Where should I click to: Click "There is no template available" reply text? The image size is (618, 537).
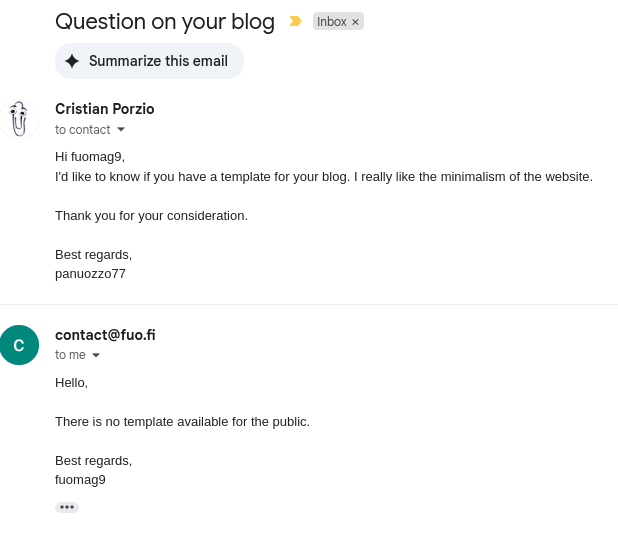click(x=182, y=421)
